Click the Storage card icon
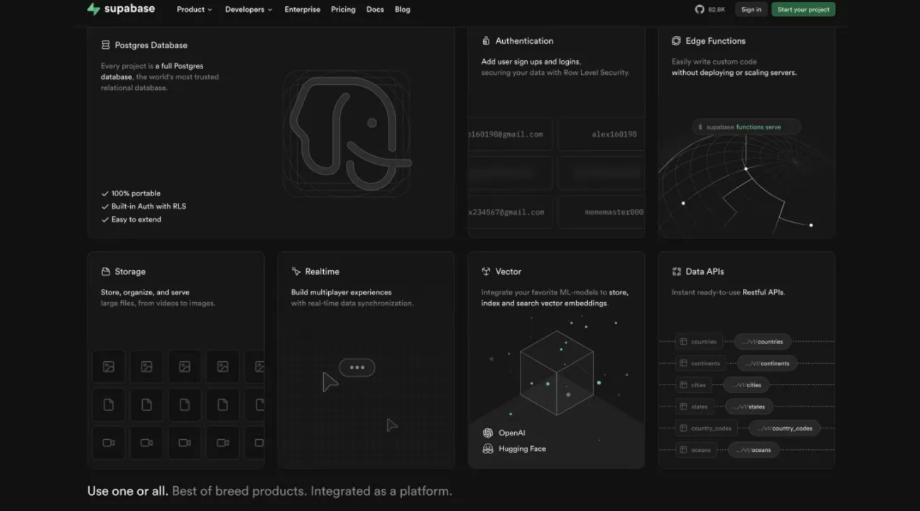The height and width of the screenshot is (511, 920). (x=106, y=271)
